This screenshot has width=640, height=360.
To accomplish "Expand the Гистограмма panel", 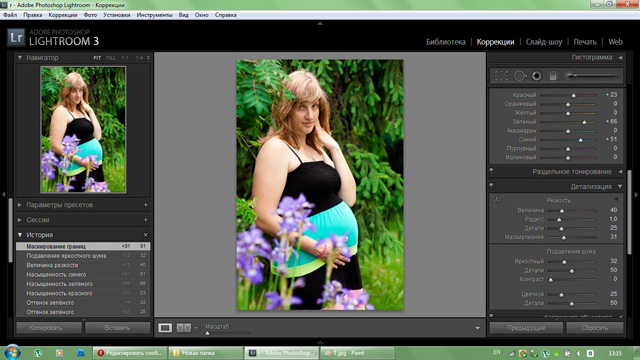I will (620, 58).
